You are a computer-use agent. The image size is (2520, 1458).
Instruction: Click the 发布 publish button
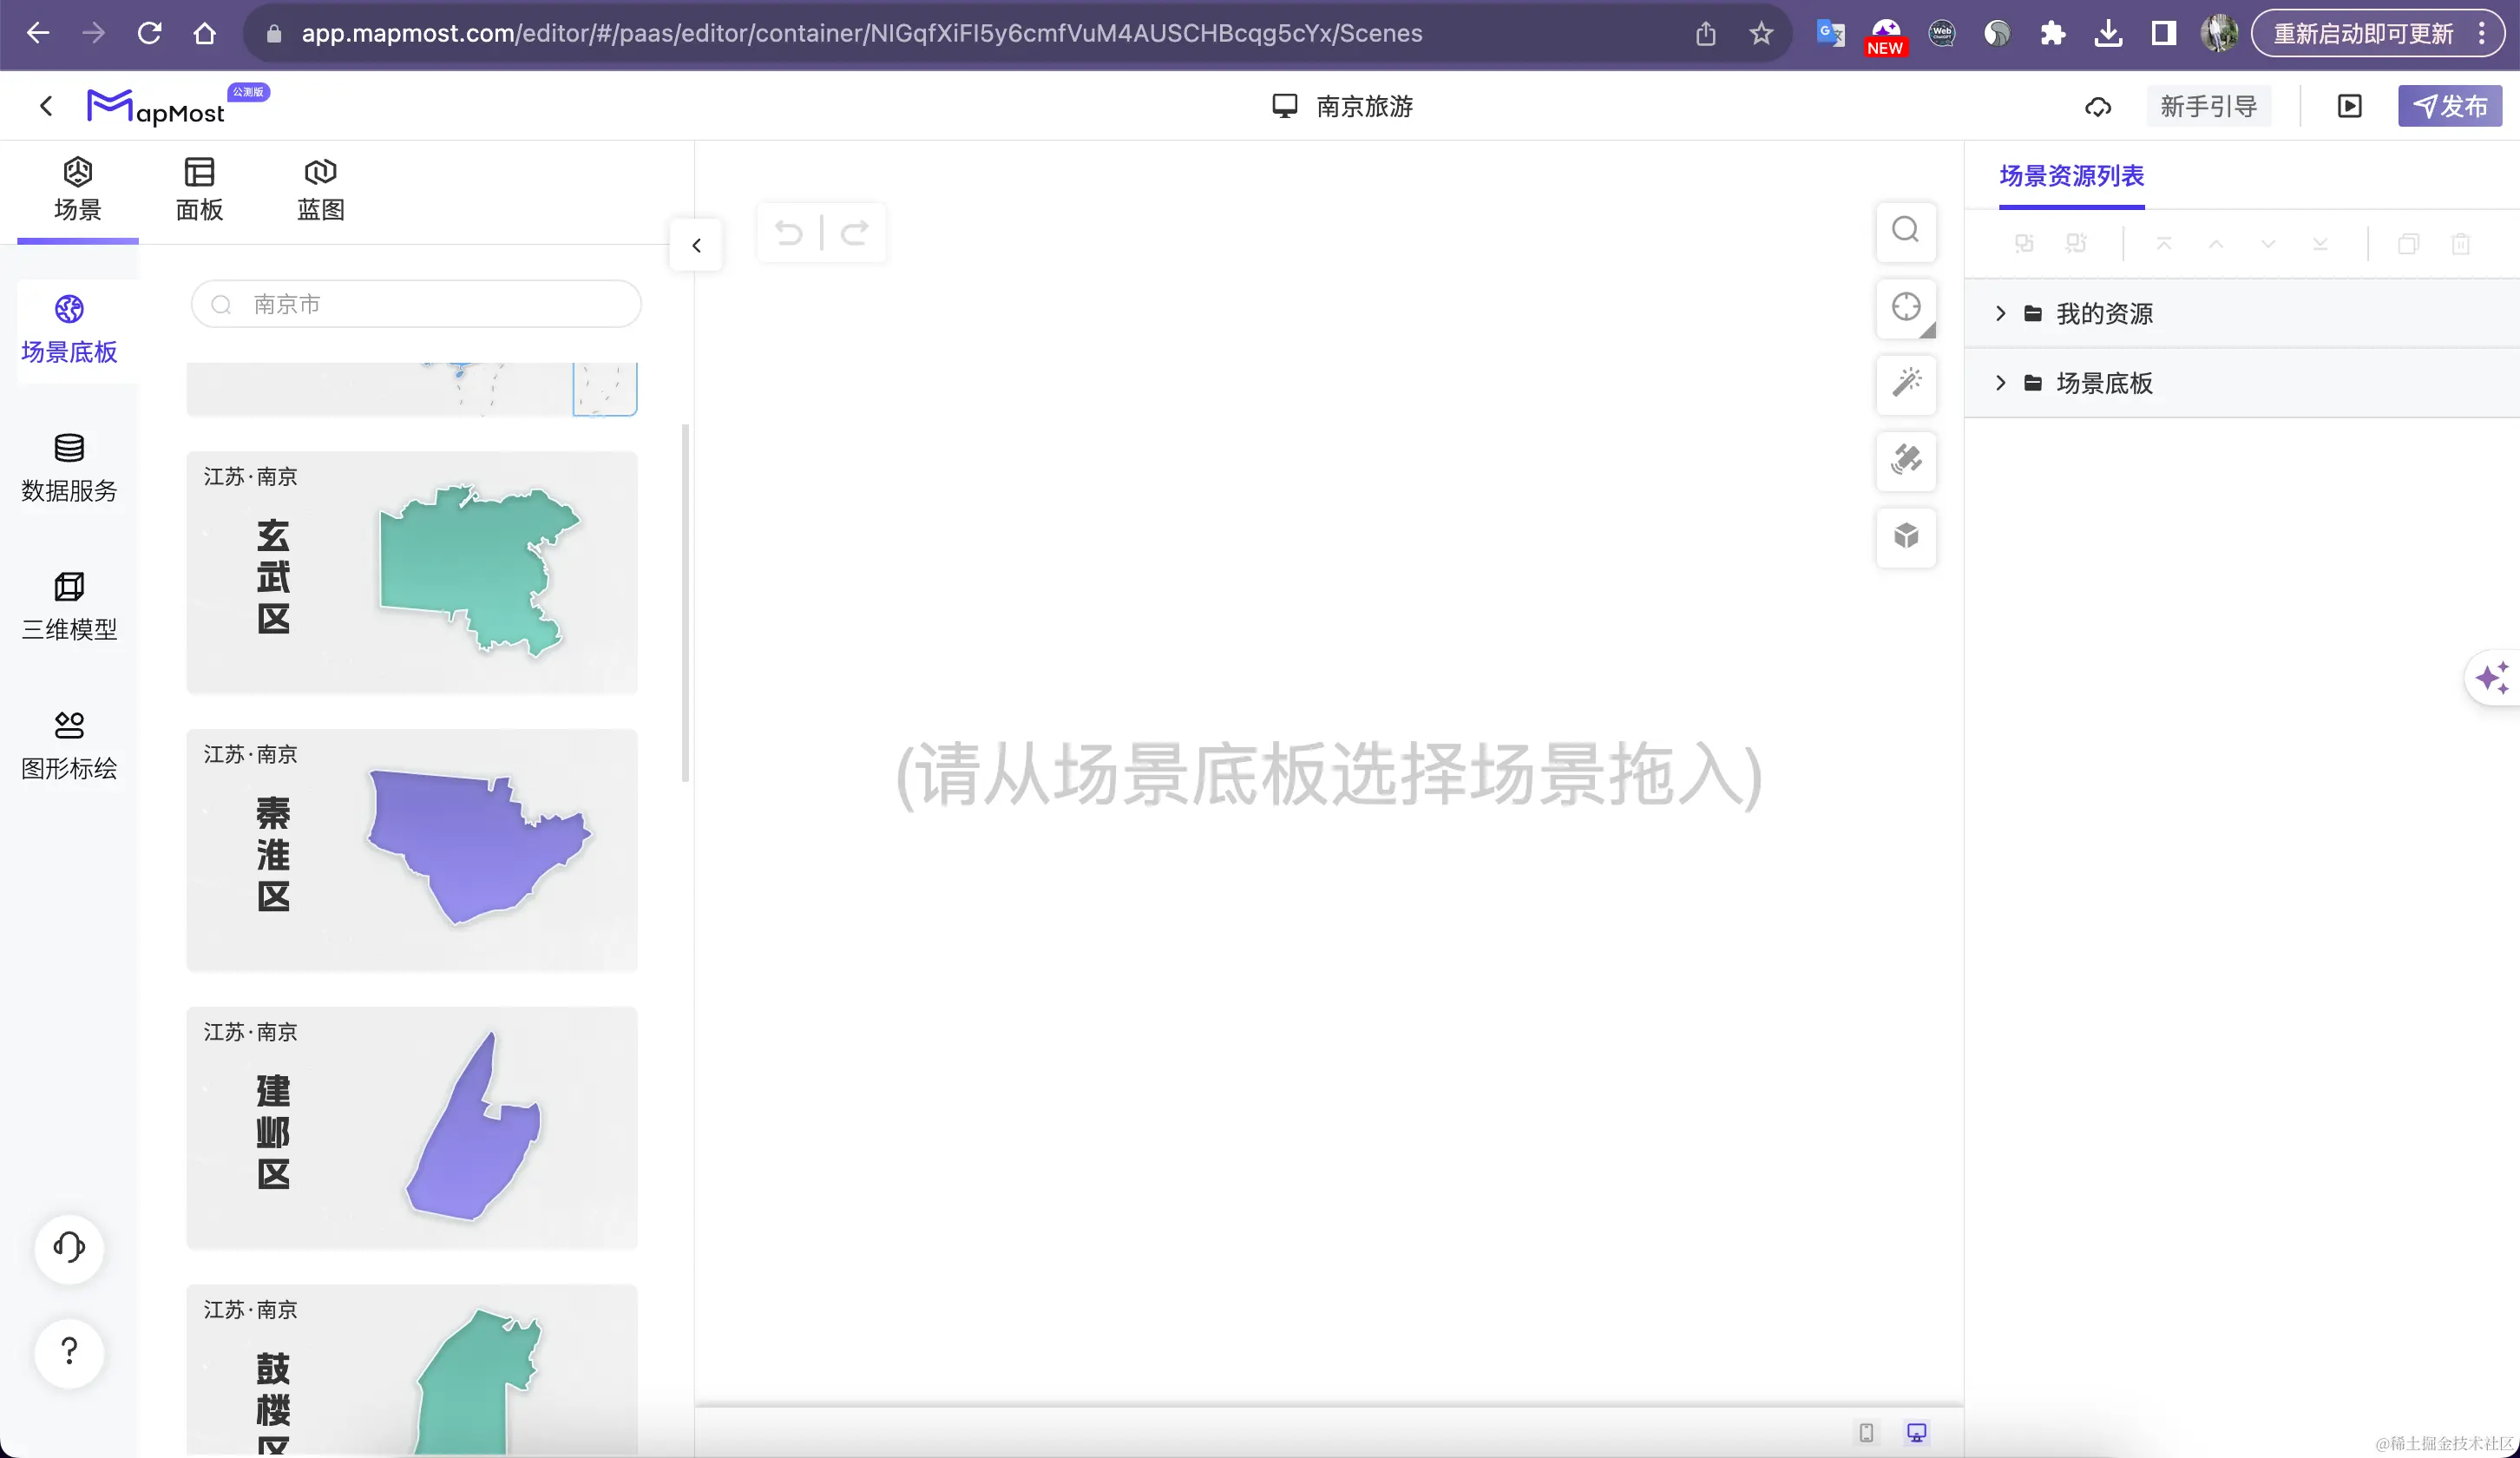tap(2450, 107)
